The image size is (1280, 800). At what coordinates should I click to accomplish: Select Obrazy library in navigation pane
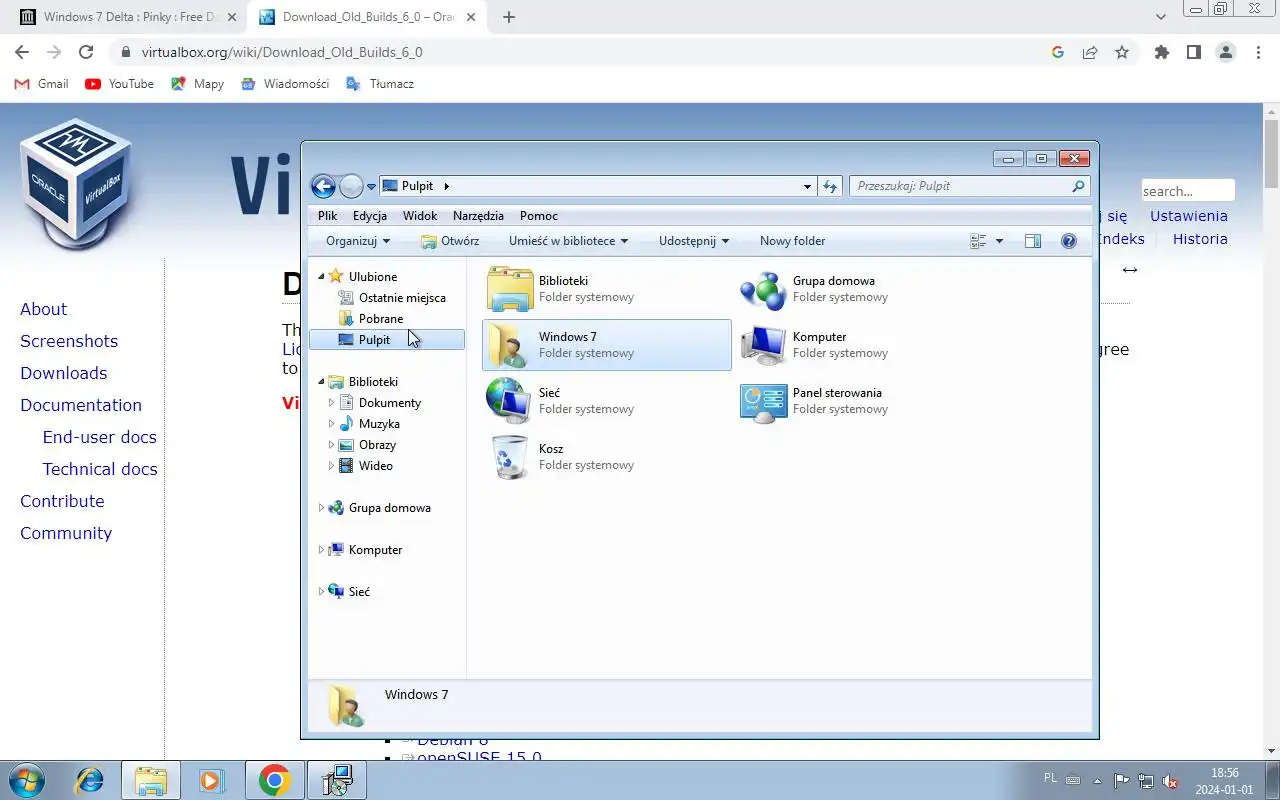[x=377, y=445]
